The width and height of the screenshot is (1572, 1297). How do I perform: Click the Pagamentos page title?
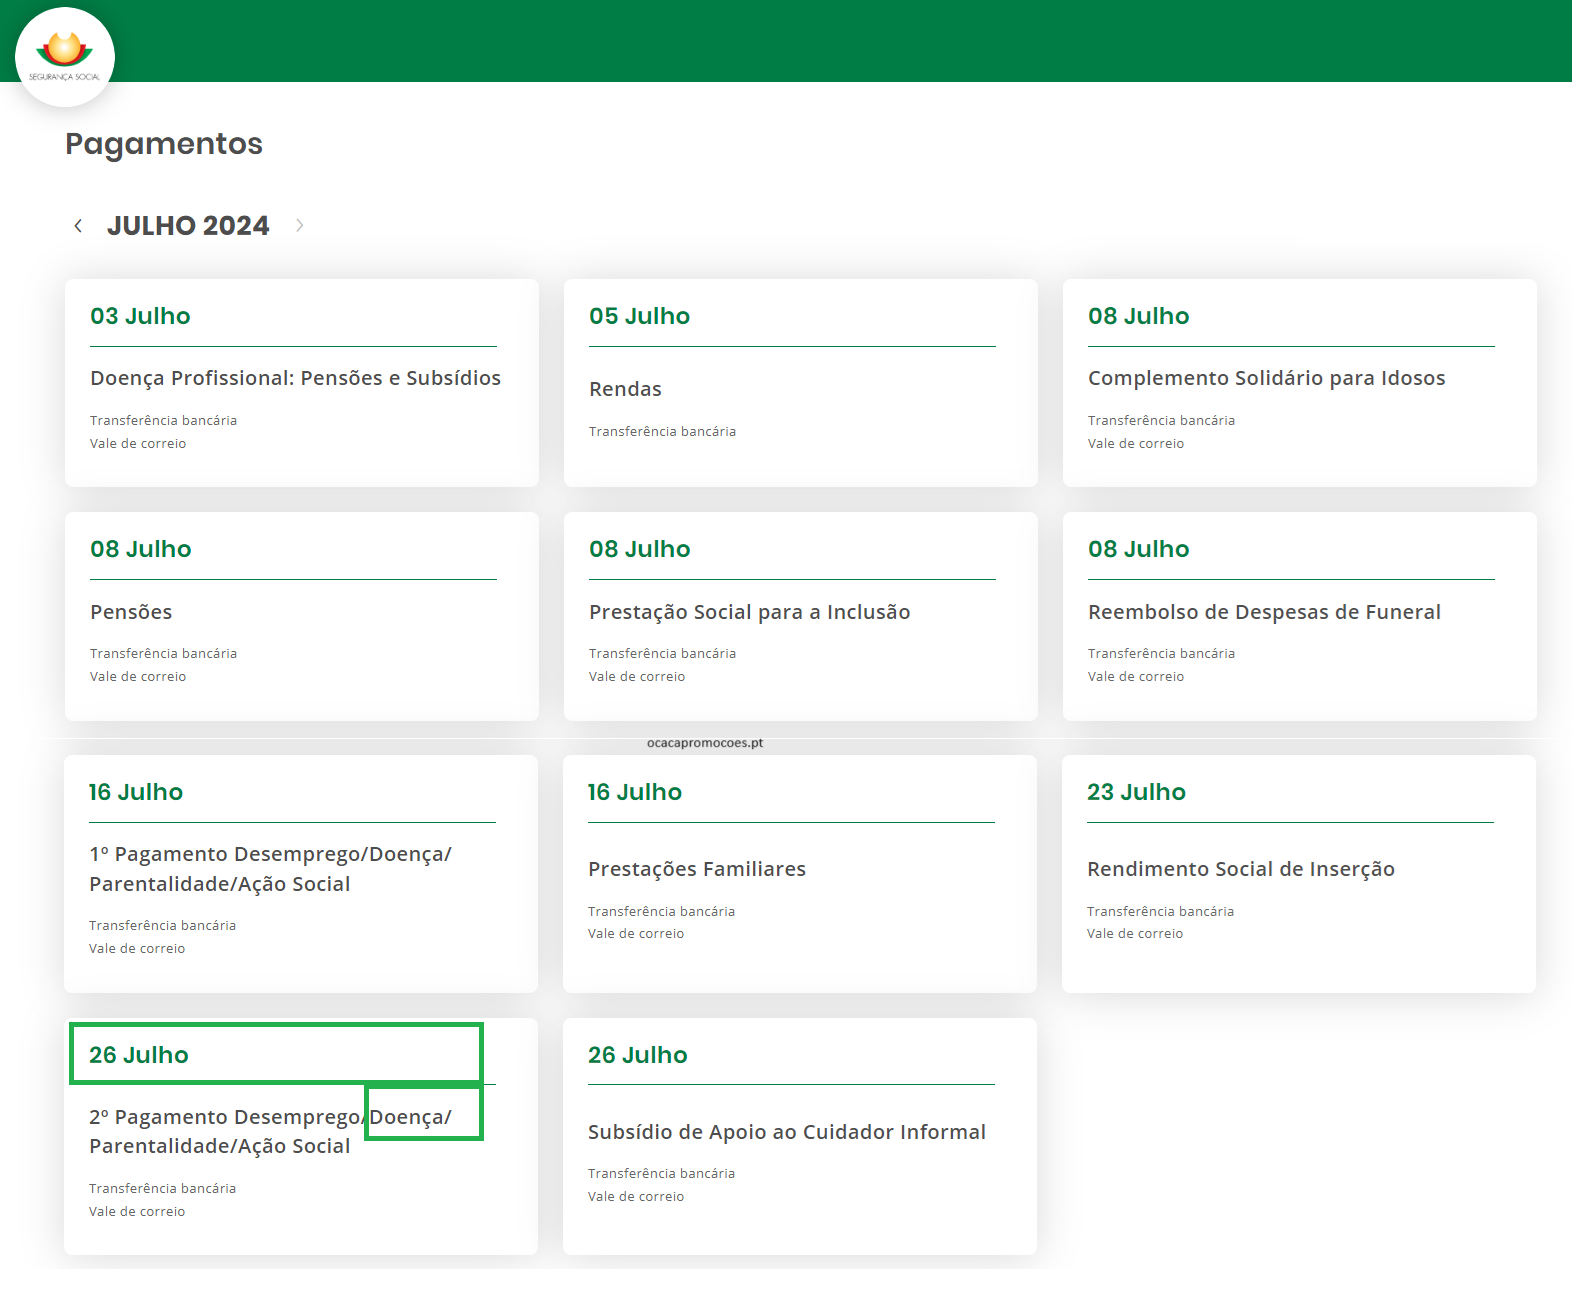tap(164, 144)
